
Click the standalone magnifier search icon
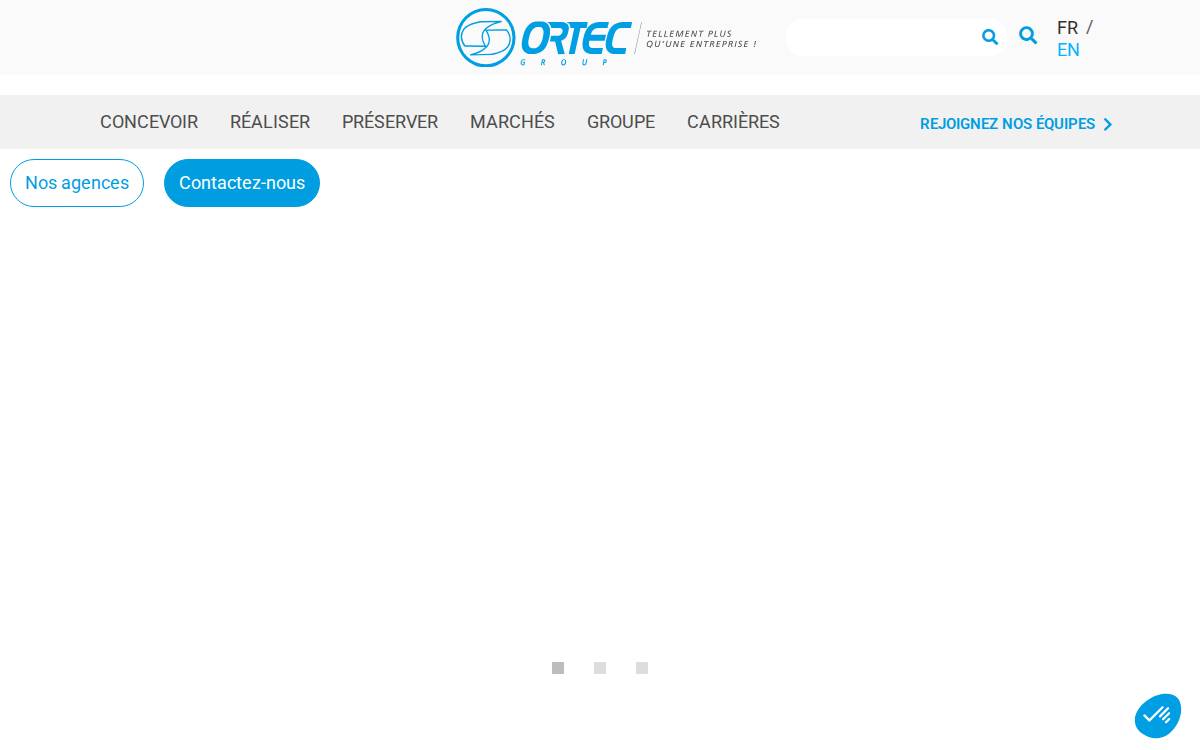1028,36
